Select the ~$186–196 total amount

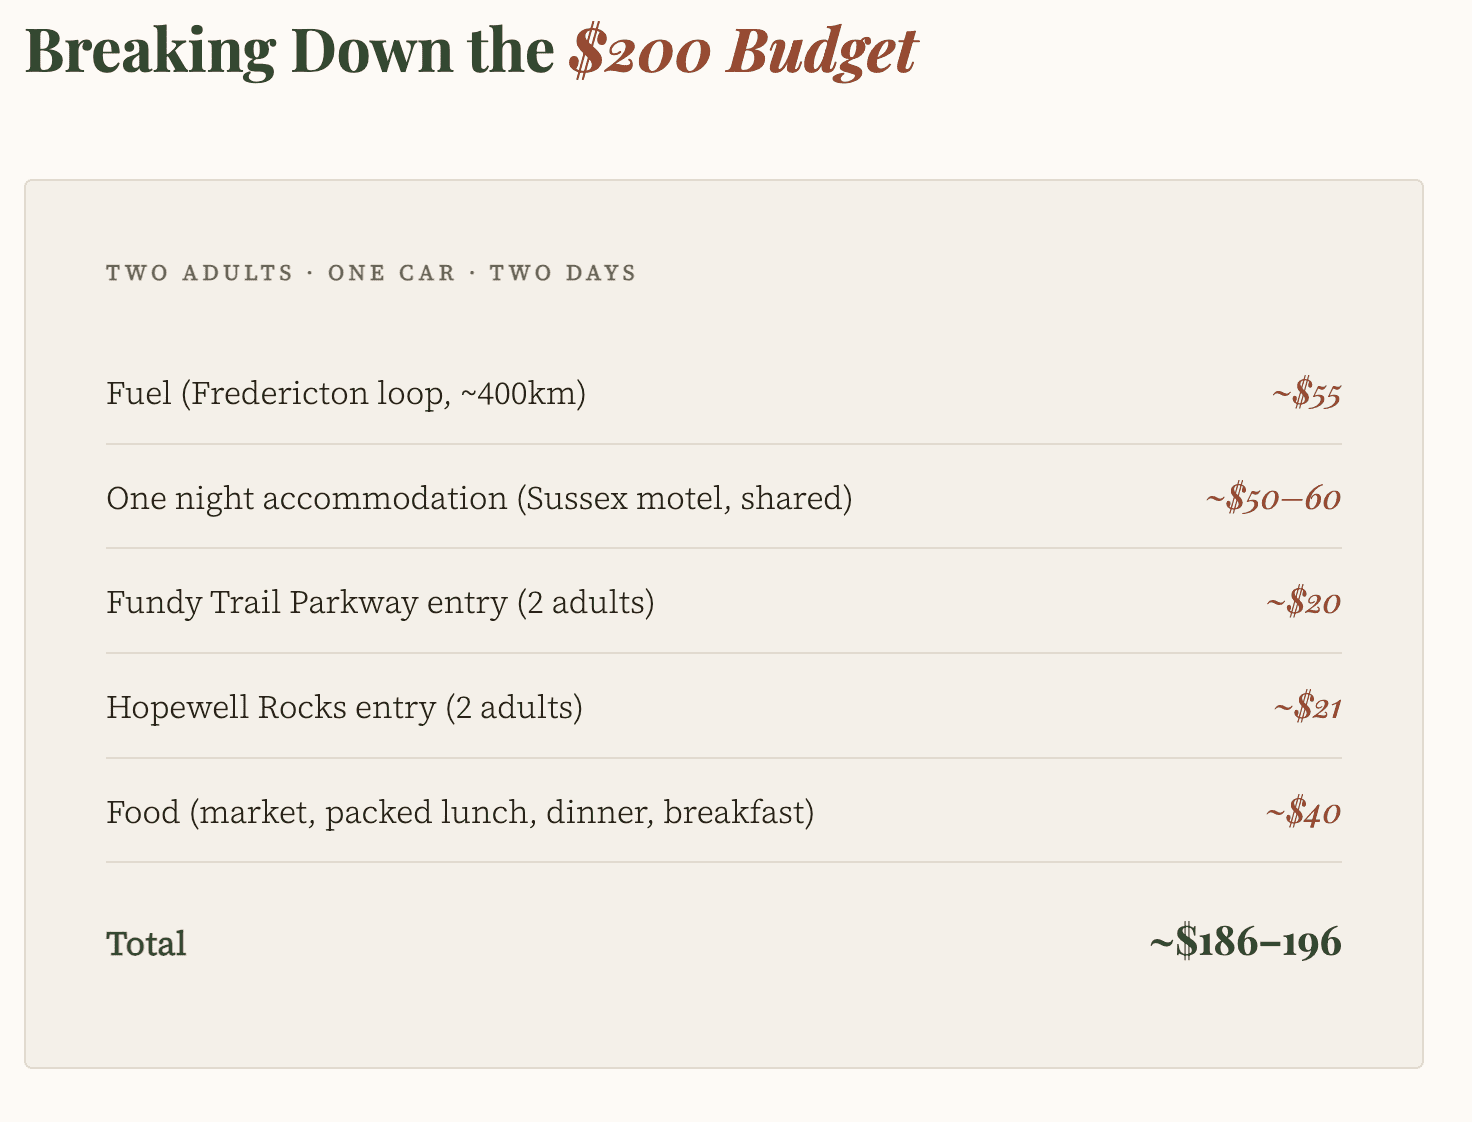(x=1245, y=942)
